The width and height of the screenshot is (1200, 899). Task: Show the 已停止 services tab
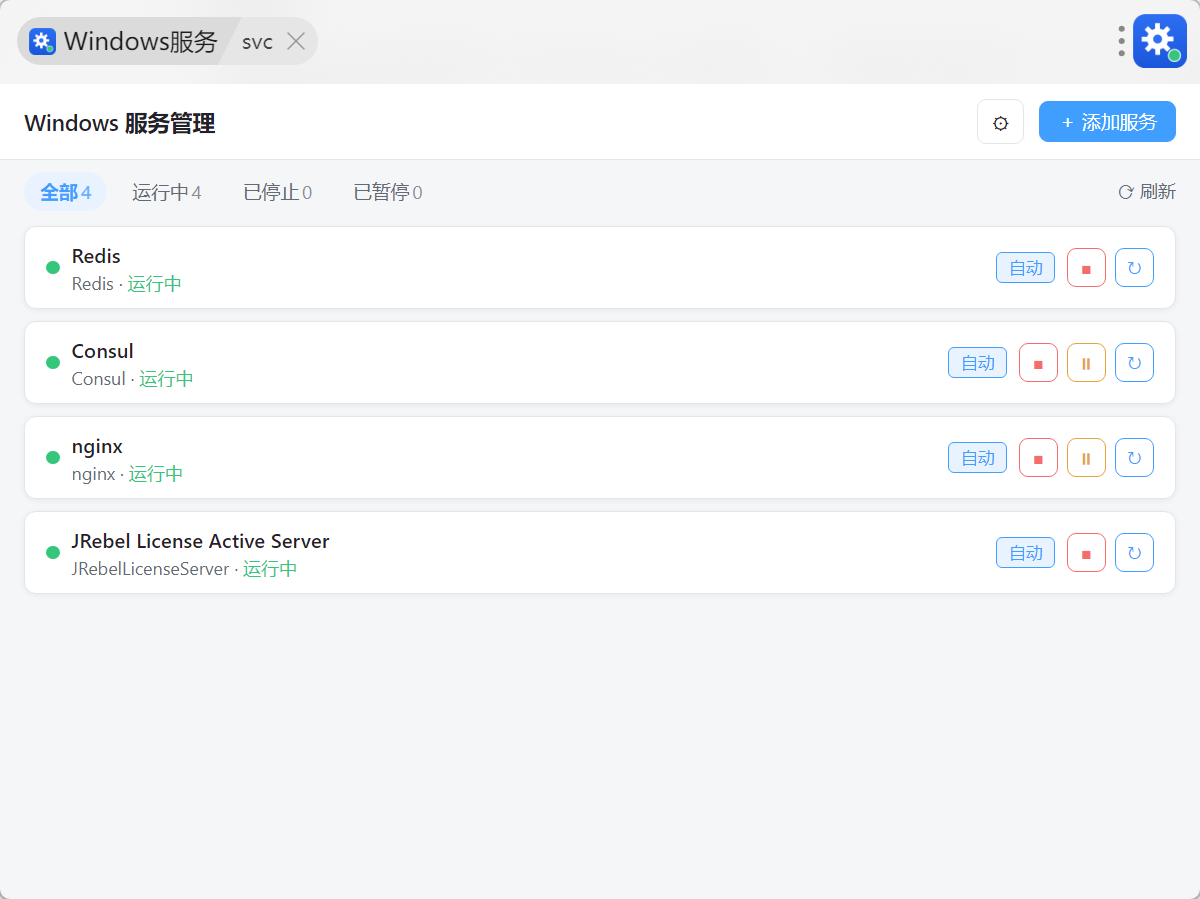(x=278, y=192)
